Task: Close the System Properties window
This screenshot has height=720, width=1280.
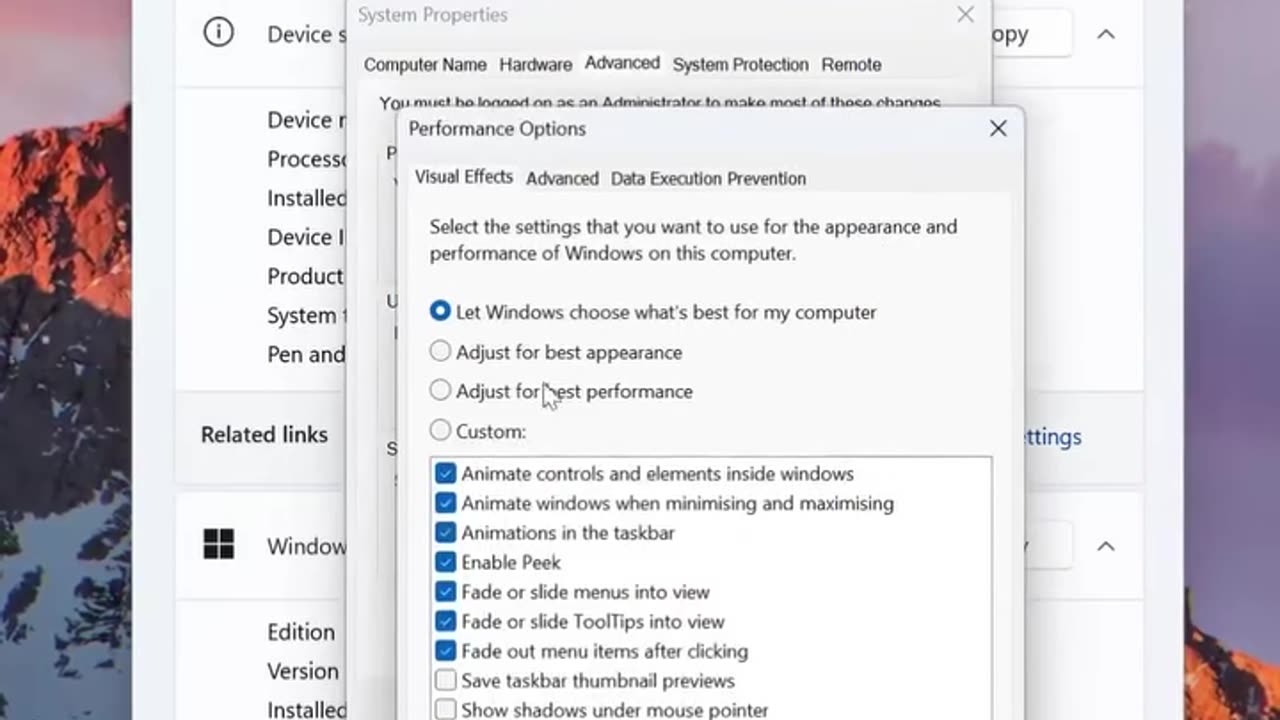Action: [965, 15]
